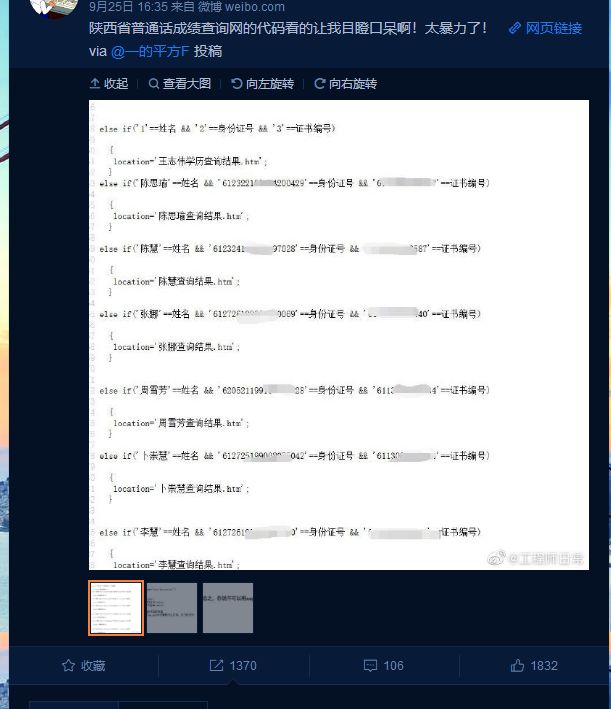611x709 pixels.
Task: Click the clockwise rotate icon
Action: tap(320, 84)
